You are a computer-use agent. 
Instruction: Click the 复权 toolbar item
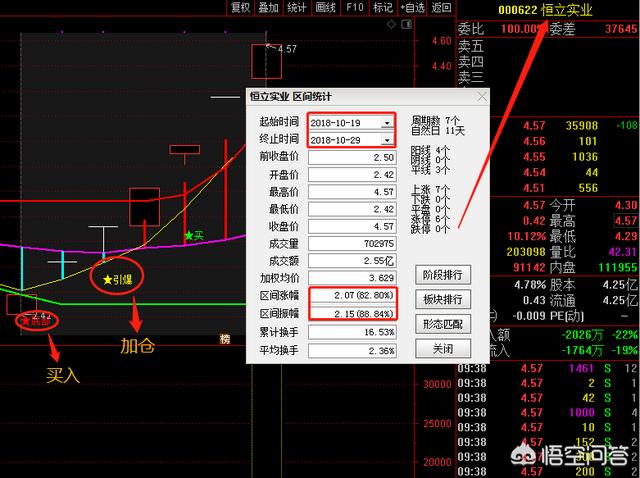[x=240, y=7]
